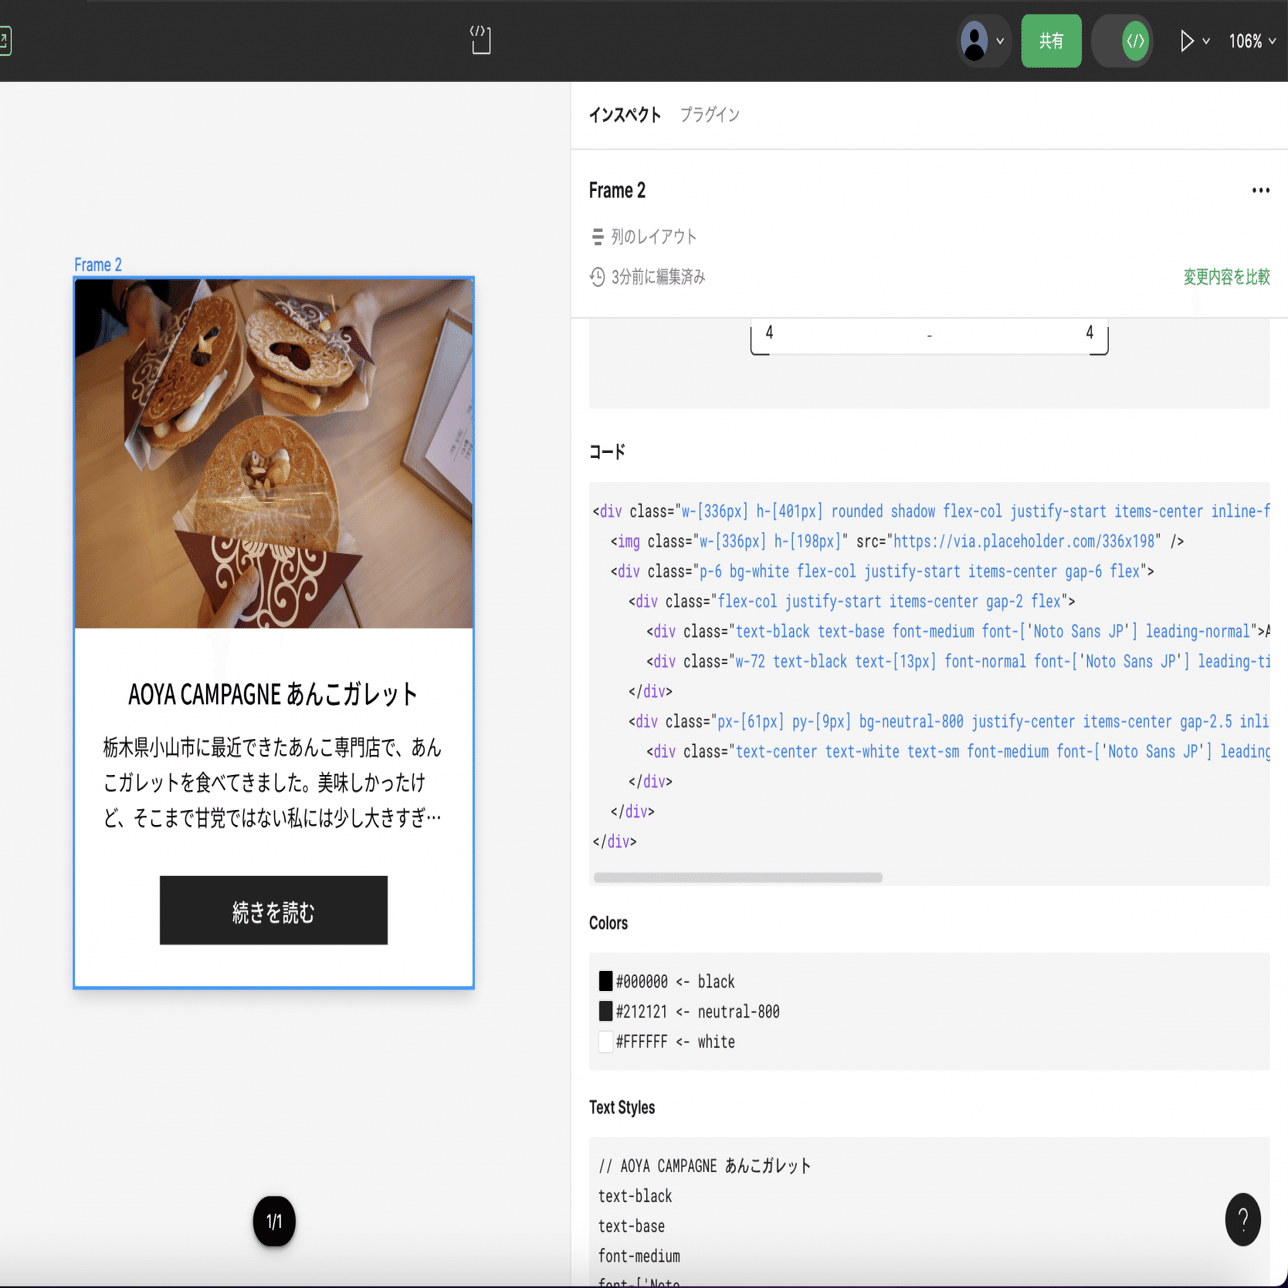Start presentation with the play icon
The image size is (1288, 1288).
point(1186,41)
